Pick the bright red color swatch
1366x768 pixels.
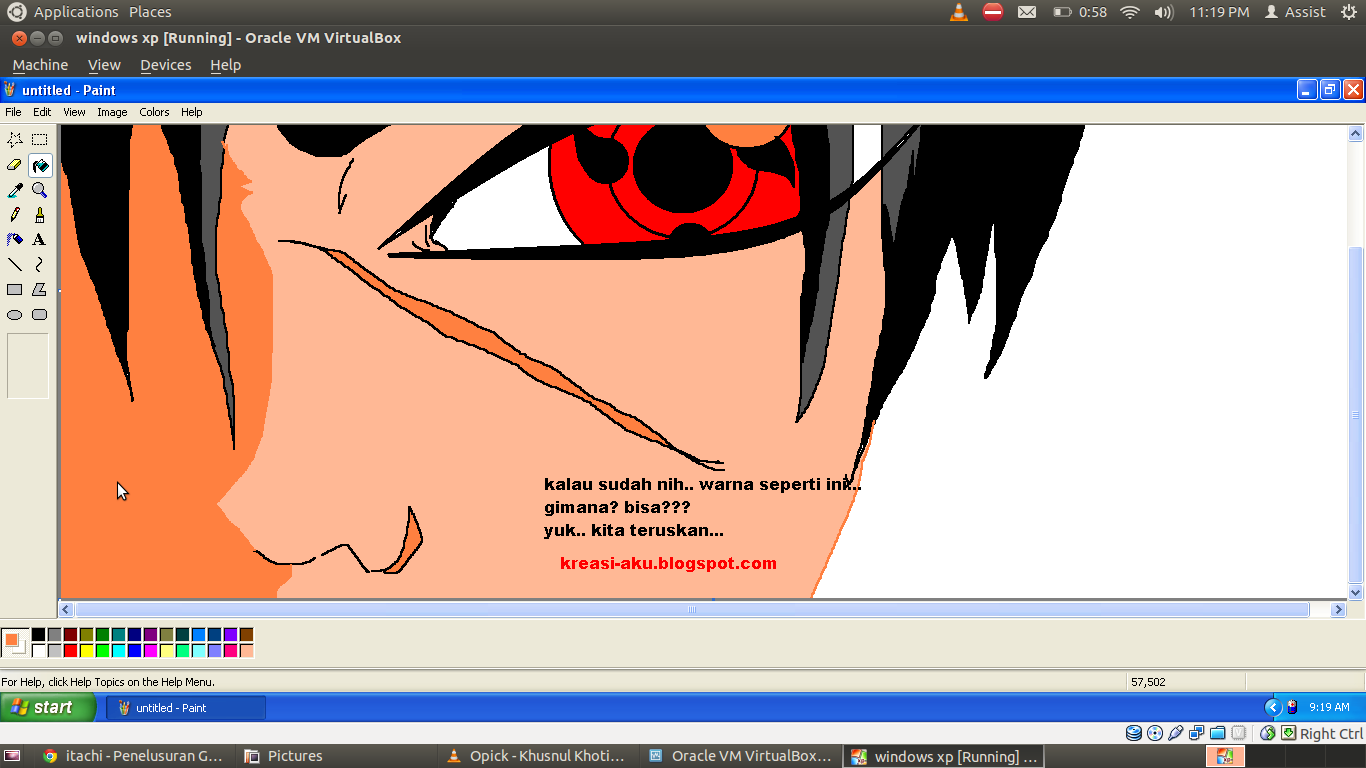point(70,651)
